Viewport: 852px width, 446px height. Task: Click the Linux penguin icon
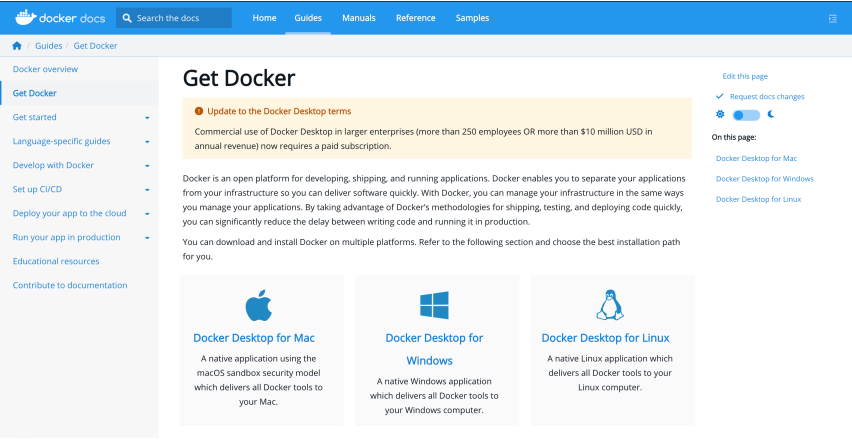pyautogui.click(x=610, y=305)
